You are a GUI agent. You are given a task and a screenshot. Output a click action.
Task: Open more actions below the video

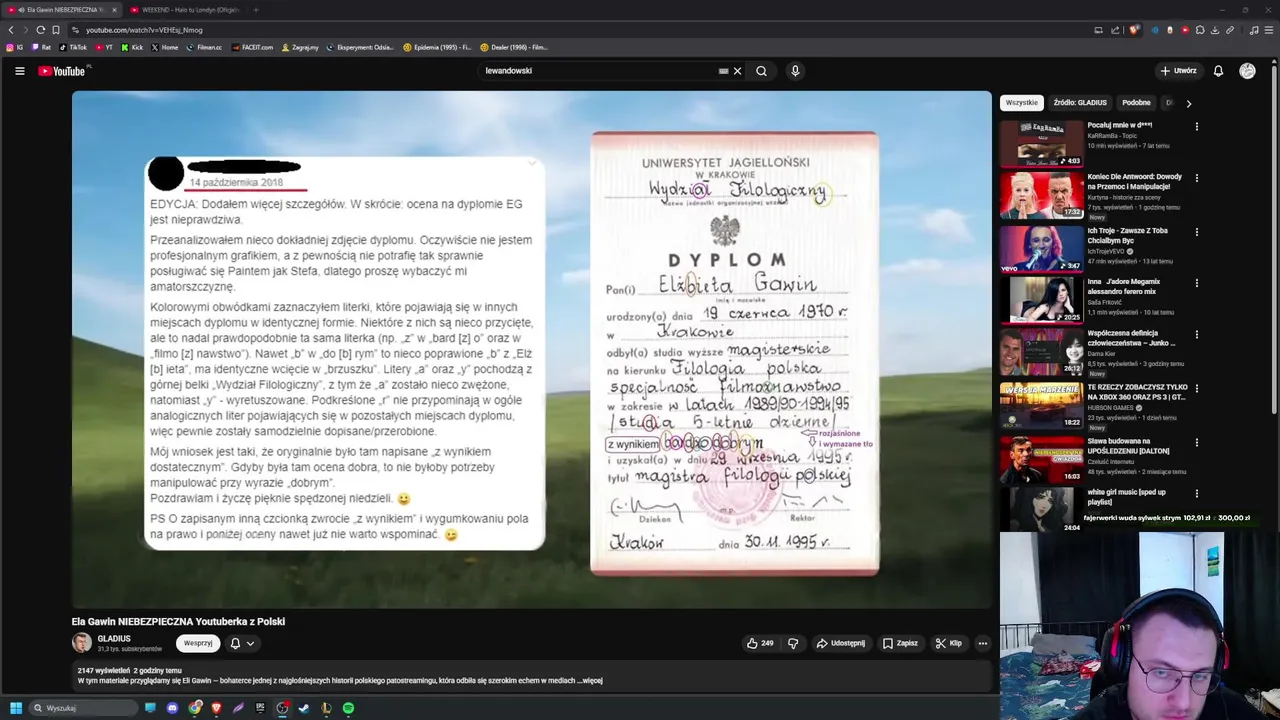[x=983, y=643]
